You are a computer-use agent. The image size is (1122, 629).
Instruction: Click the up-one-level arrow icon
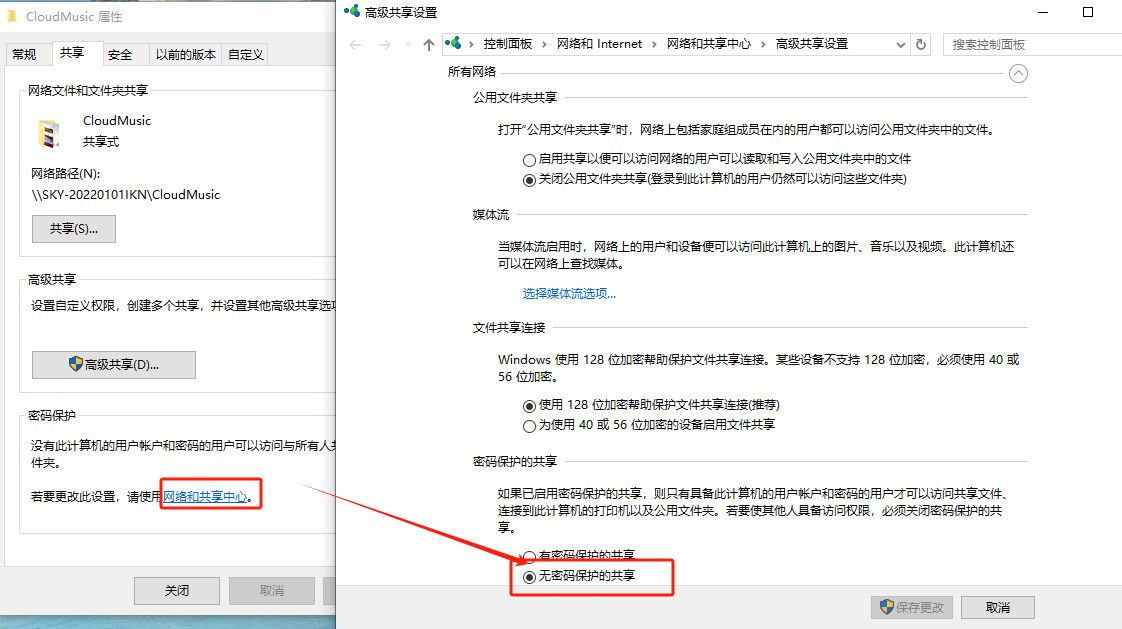429,45
